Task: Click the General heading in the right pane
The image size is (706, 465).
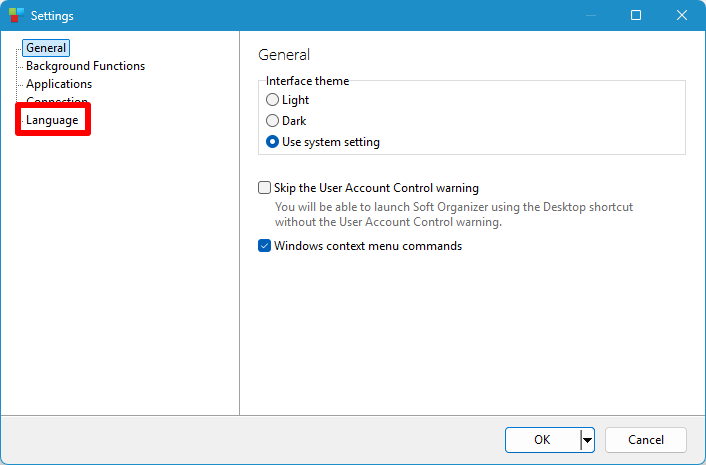Action: click(284, 55)
